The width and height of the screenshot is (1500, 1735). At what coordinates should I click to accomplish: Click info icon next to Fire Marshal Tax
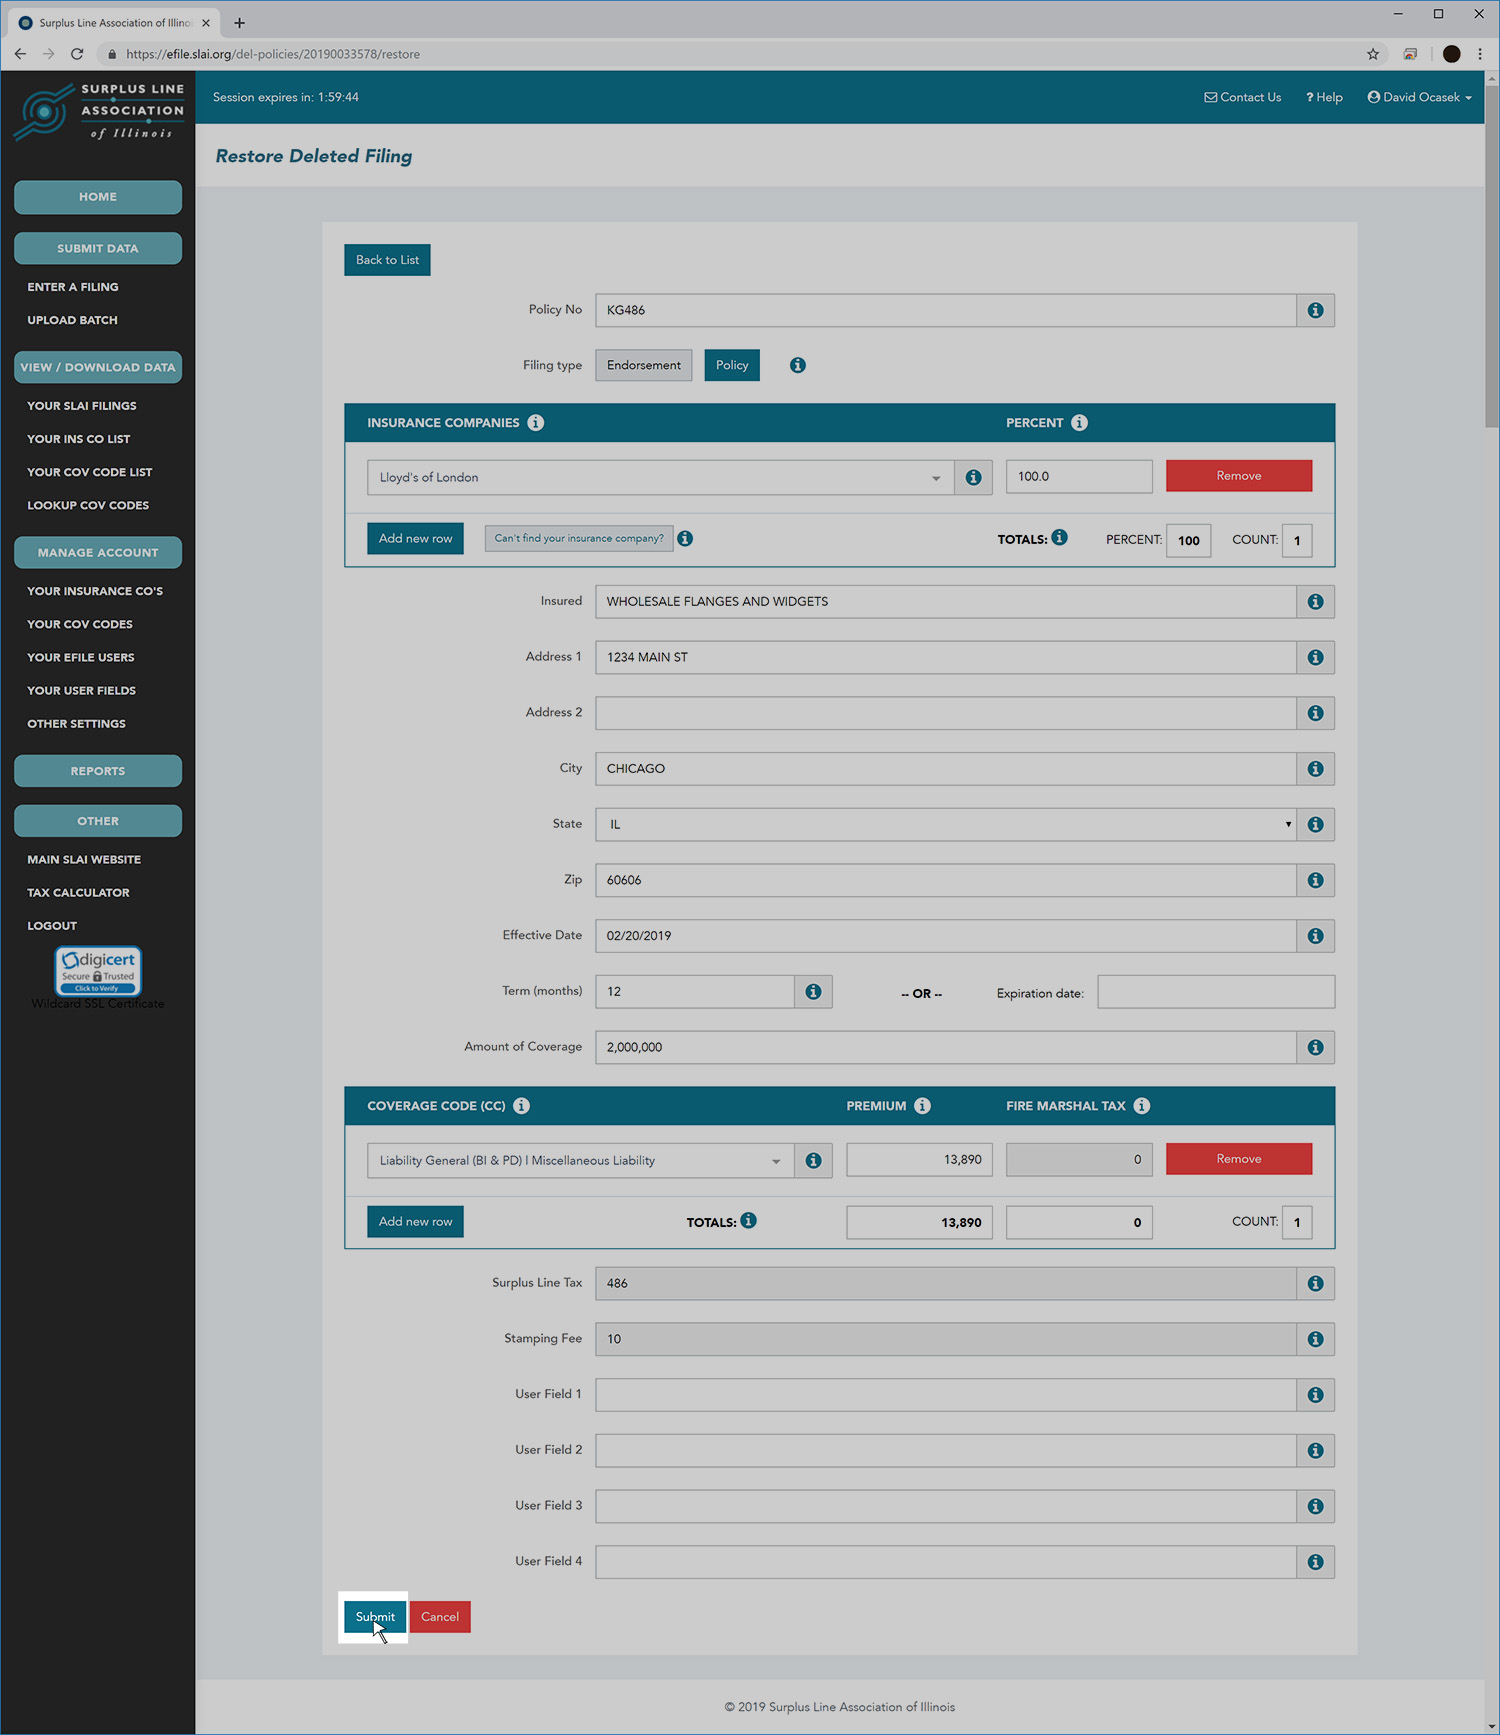pos(1142,1106)
